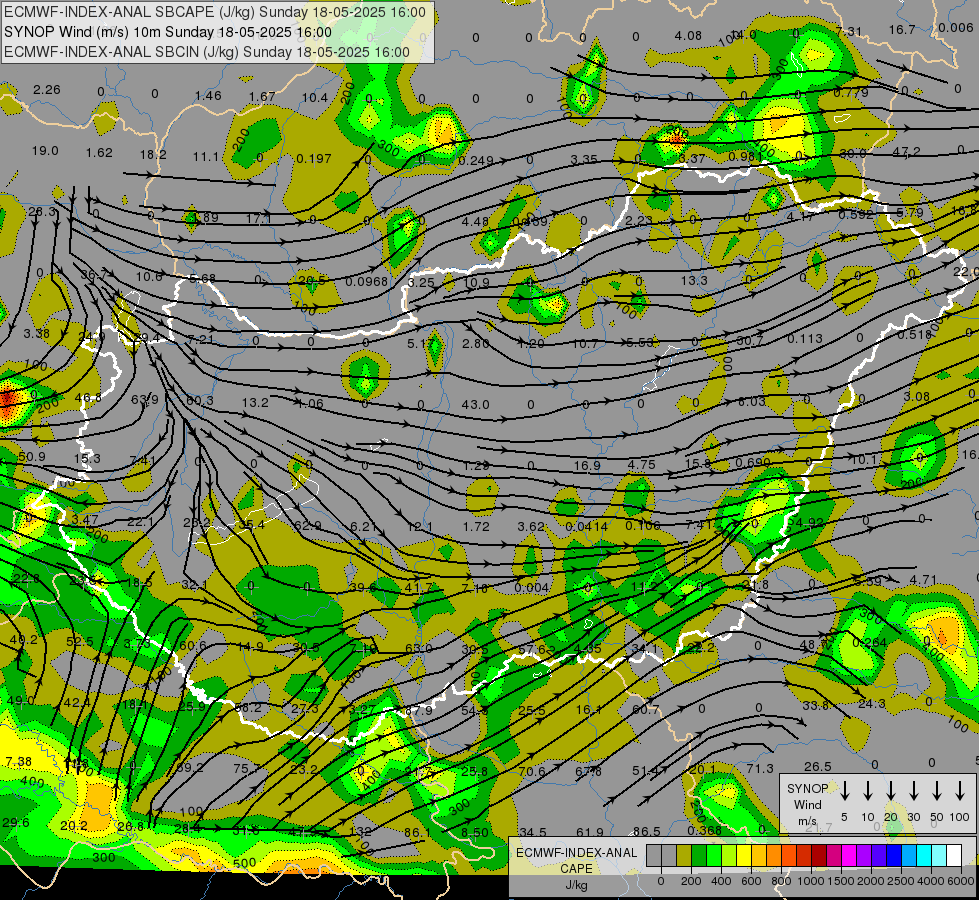The image size is (979, 900).
Task: Click the 62.9 map value
Action: [307, 526]
